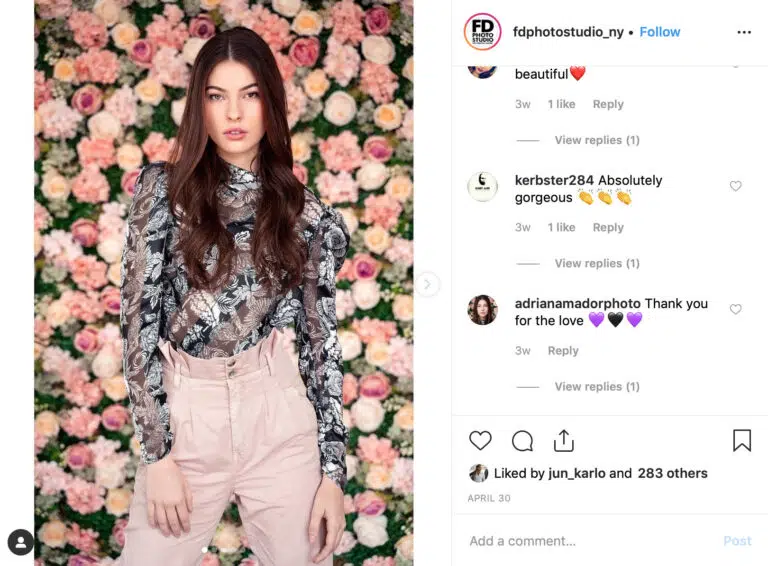Expand replies under the beautiful comment

click(597, 140)
